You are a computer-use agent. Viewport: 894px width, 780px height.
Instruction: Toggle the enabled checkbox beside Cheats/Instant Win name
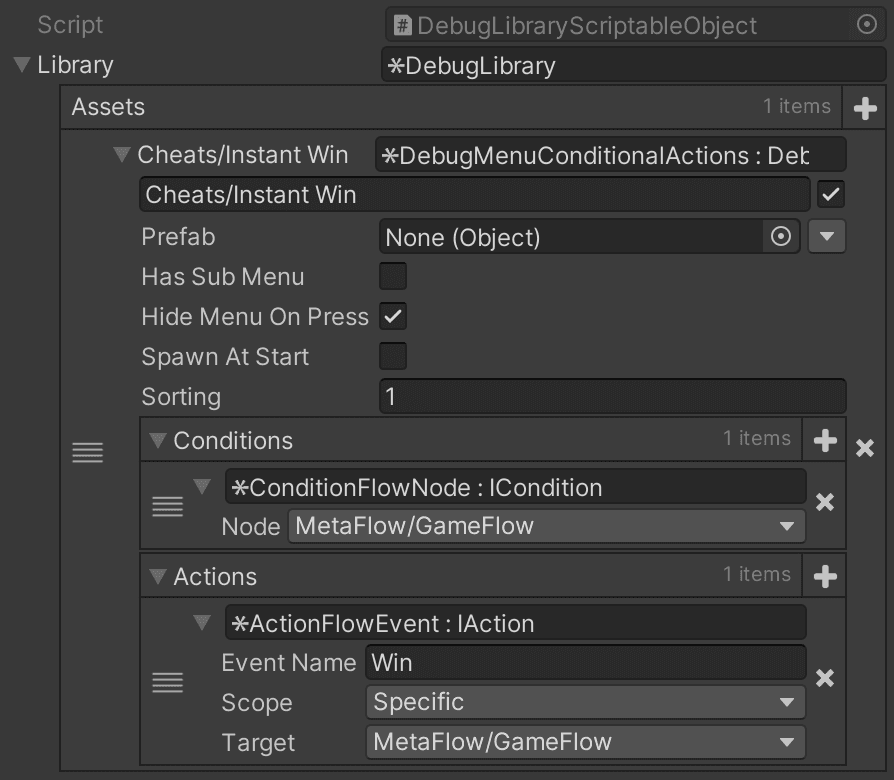coord(831,194)
